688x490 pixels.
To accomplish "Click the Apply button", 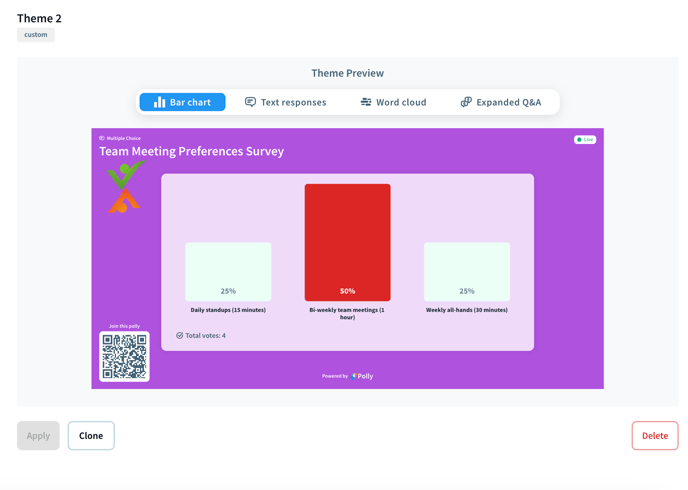I will click(38, 436).
